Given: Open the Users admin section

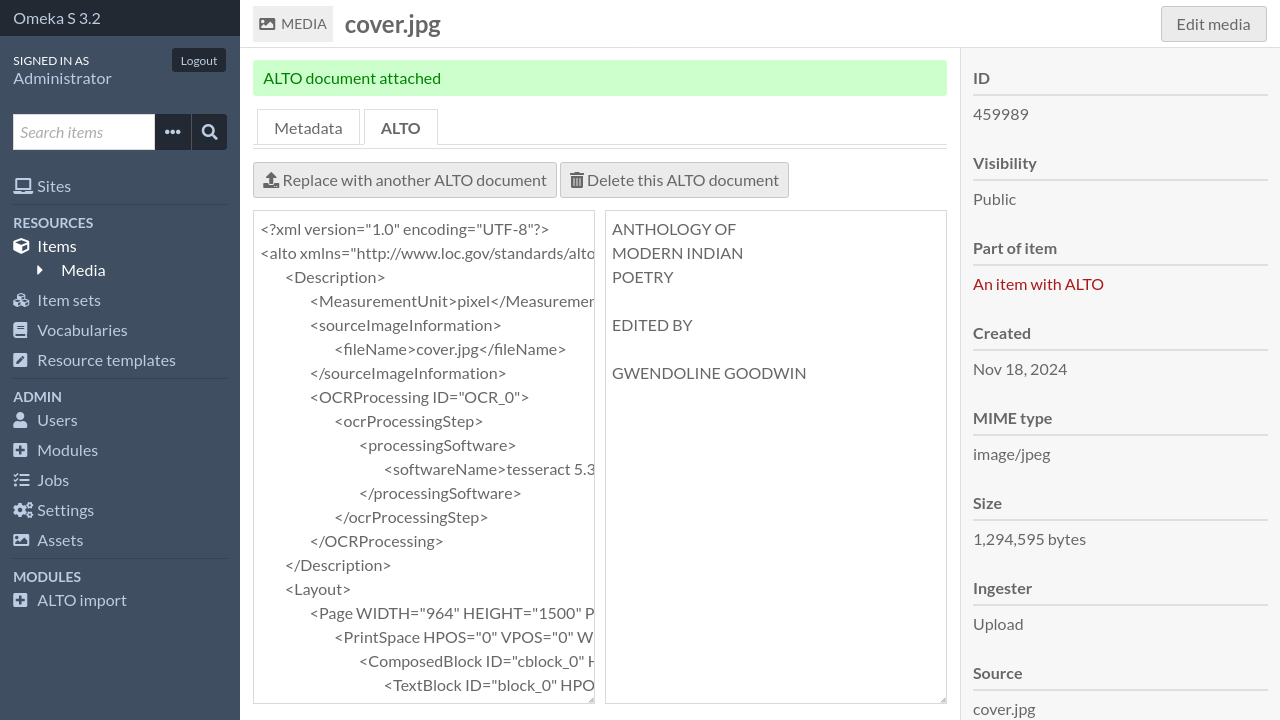Looking at the screenshot, I should (x=56, y=420).
